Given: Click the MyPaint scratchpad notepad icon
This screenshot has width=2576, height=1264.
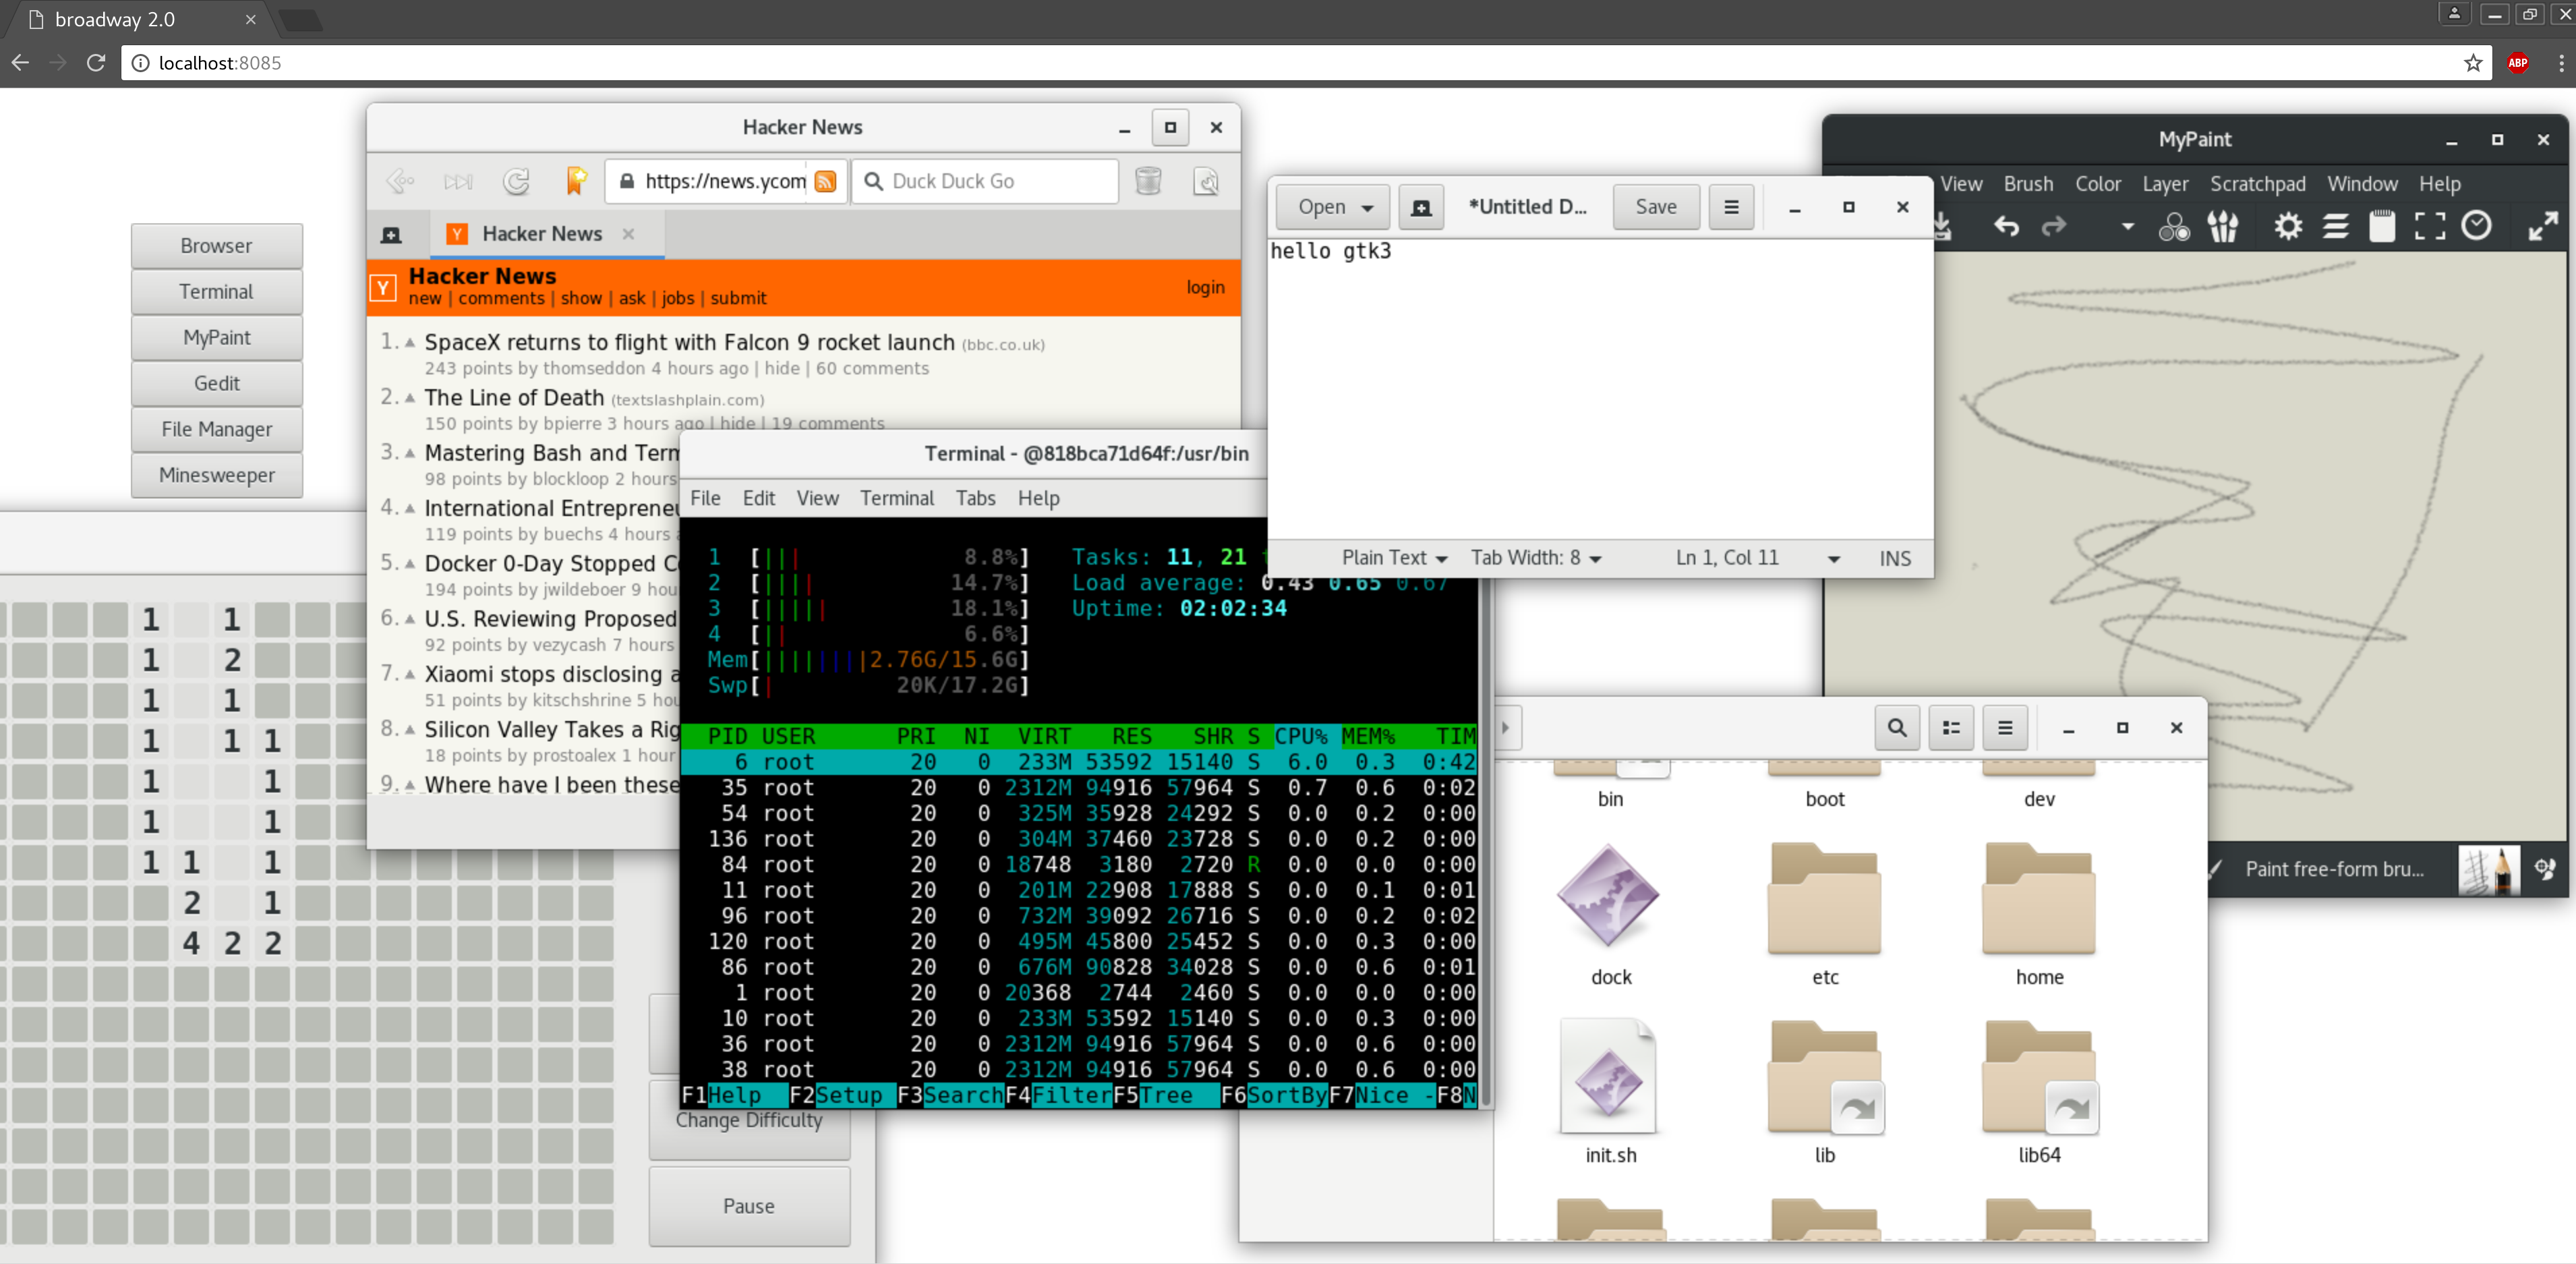Looking at the screenshot, I should 2382,226.
